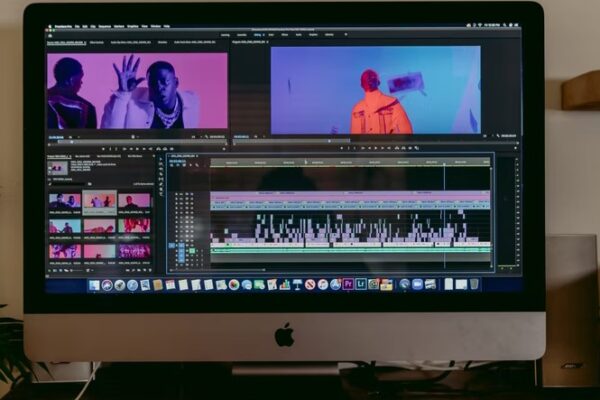Select the Type tool in tools panel
The height and width of the screenshot is (400, 600).
tap(161, 193)
